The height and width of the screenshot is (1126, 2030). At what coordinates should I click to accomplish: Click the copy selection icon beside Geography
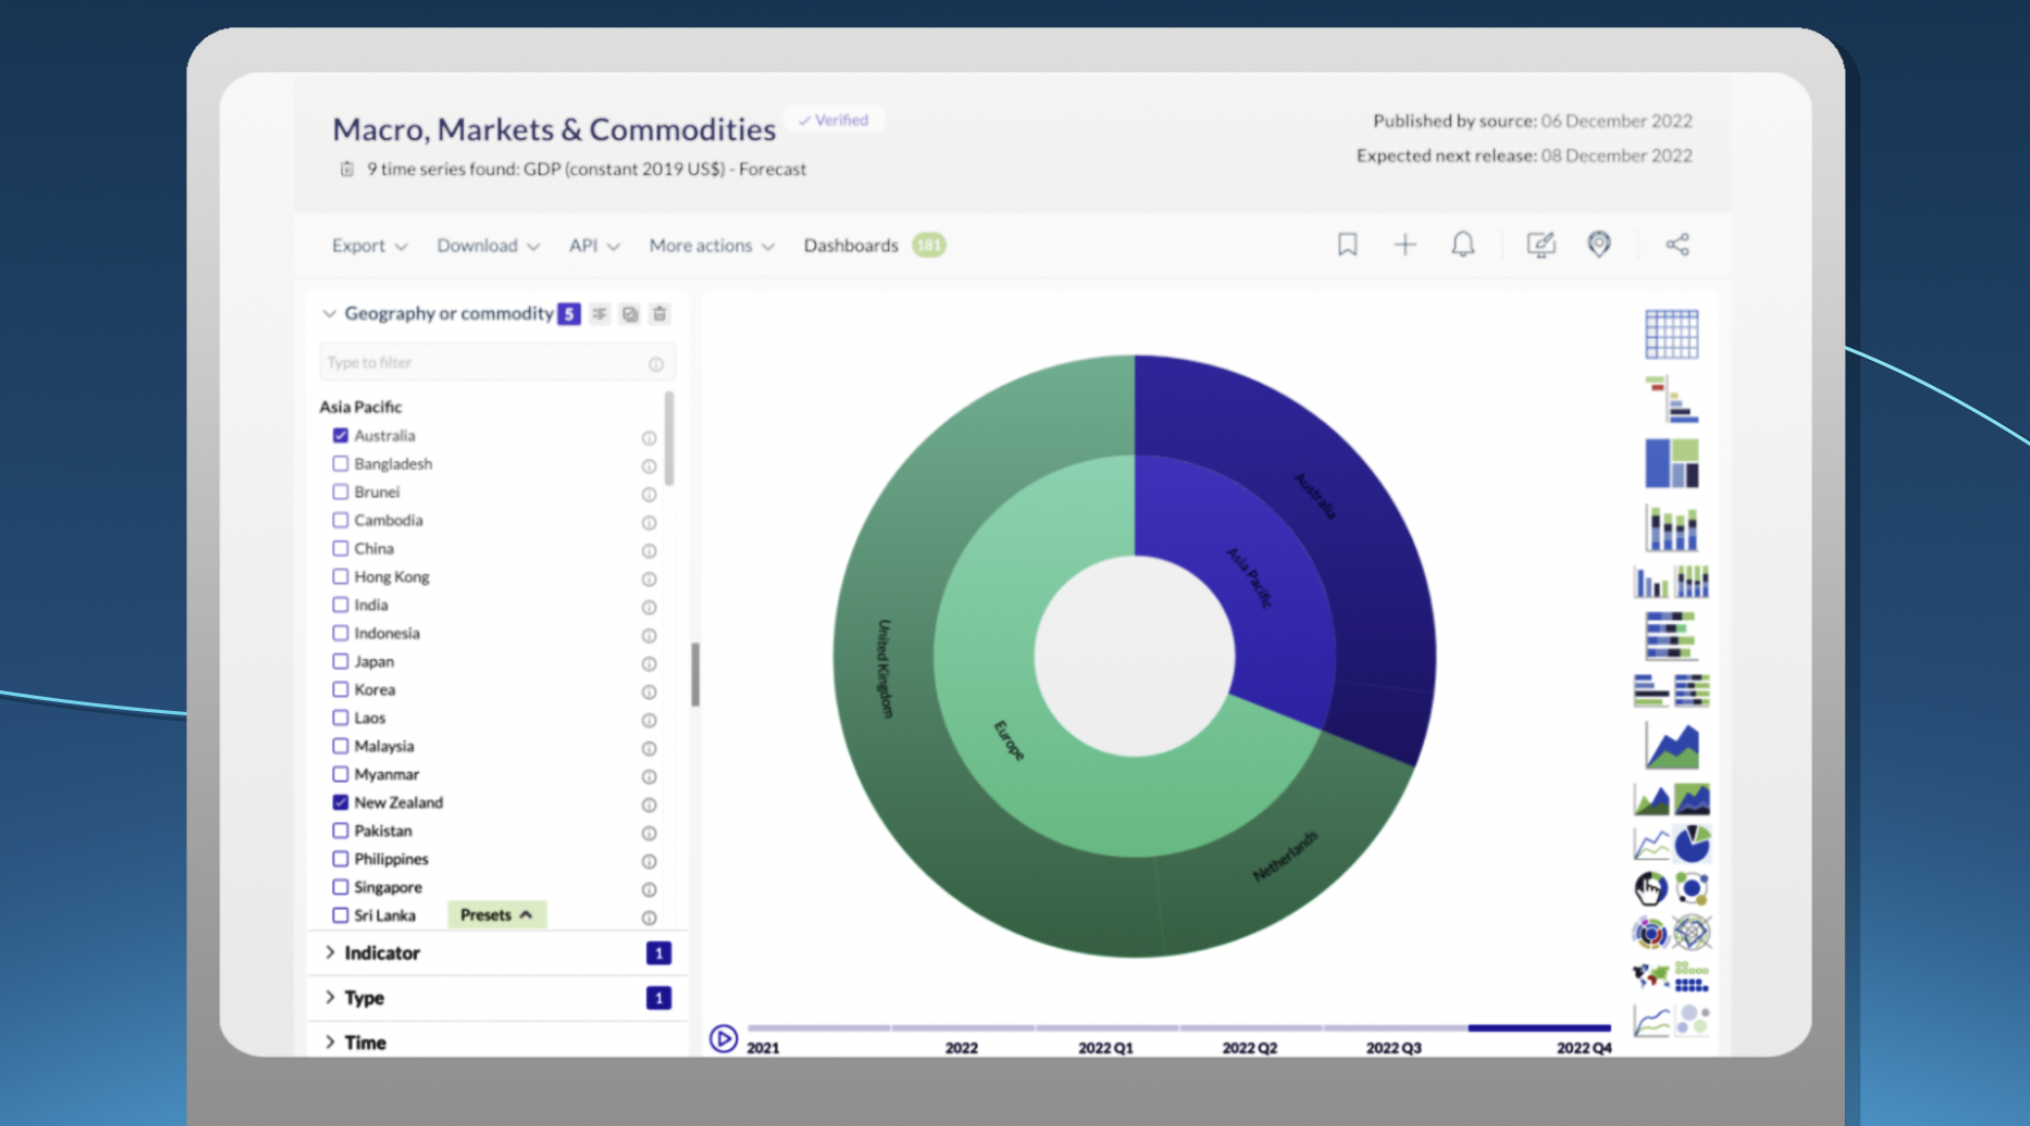click(x=630, y=314)
